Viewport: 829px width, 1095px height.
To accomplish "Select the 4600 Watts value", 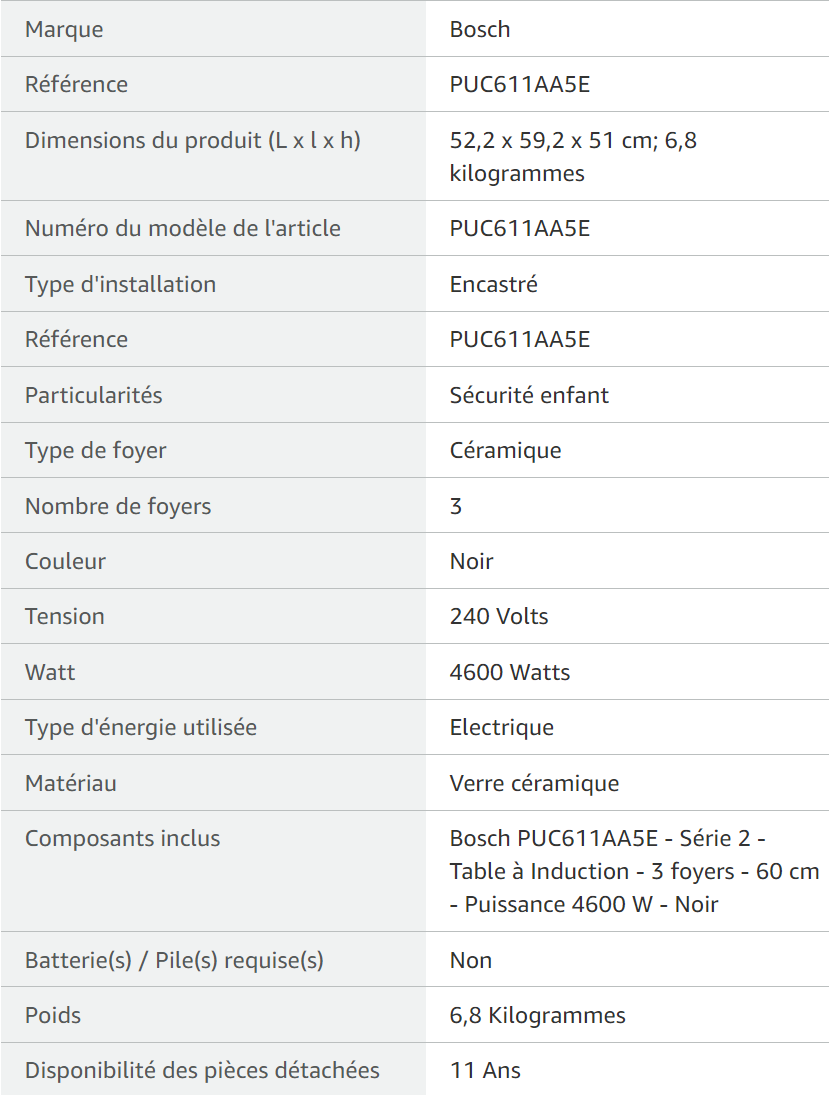I will tap(510, 673).
